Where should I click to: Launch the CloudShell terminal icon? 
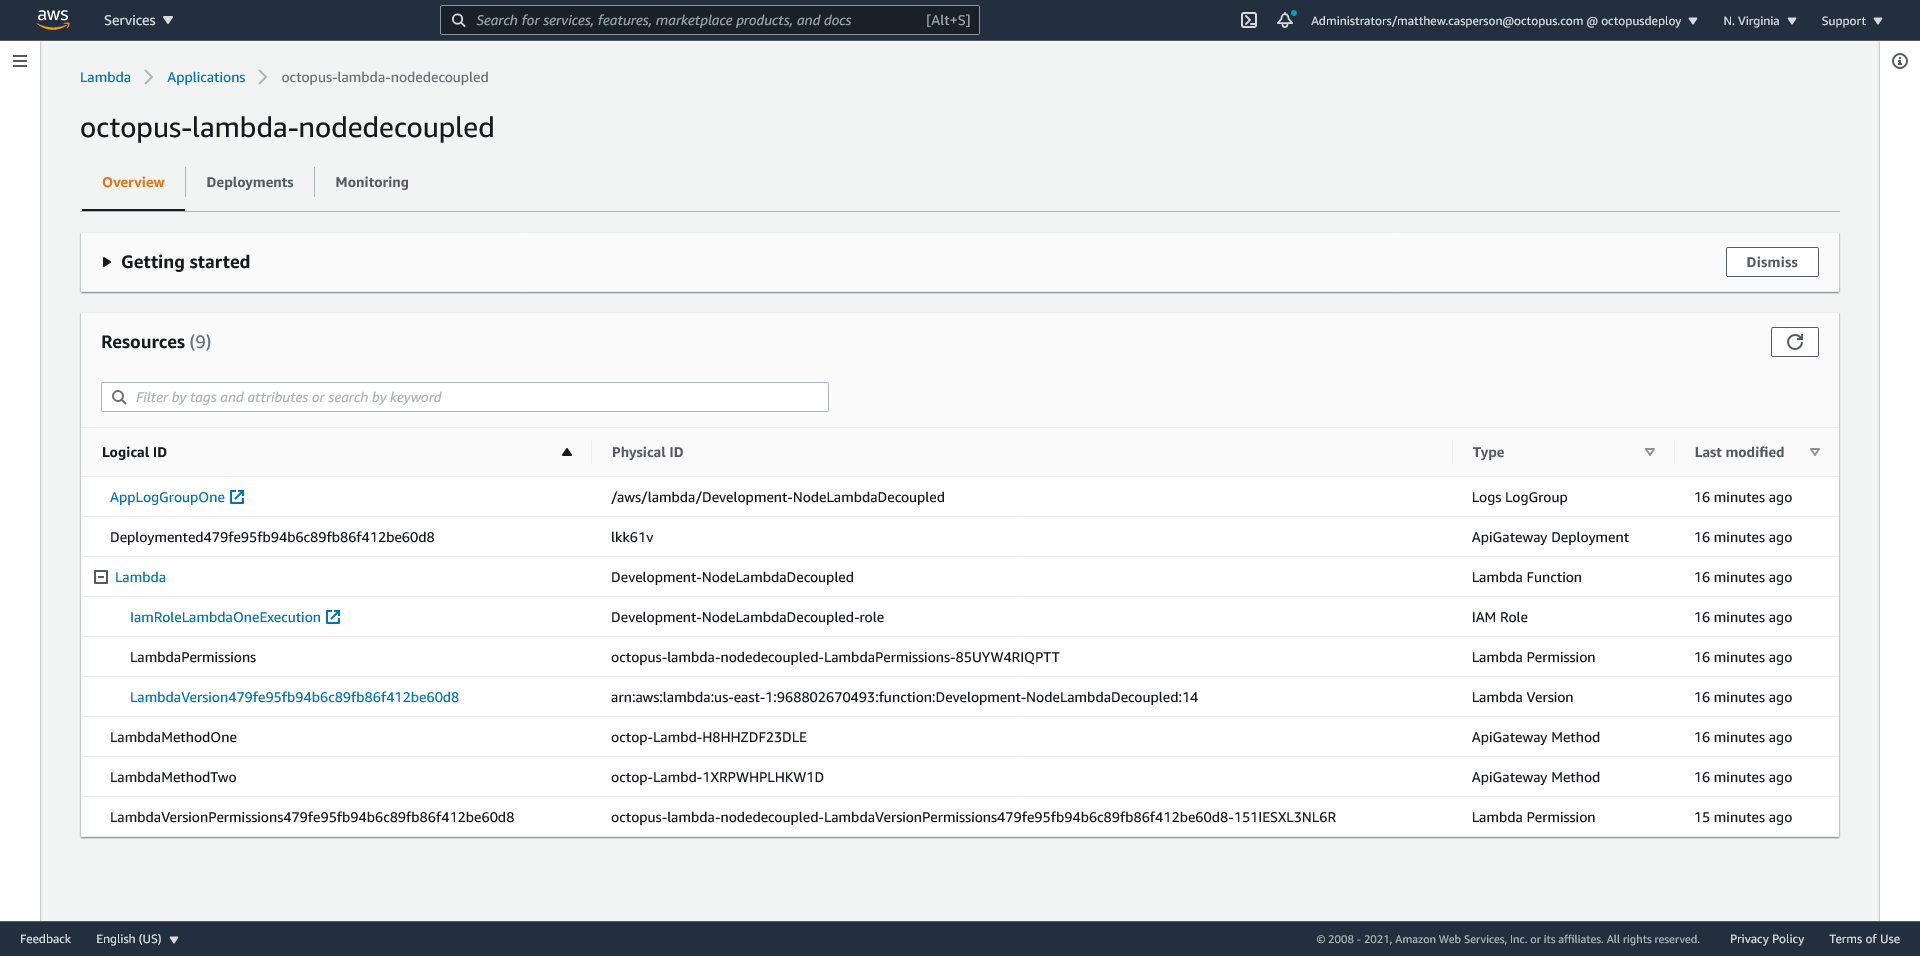point(1248,20)
